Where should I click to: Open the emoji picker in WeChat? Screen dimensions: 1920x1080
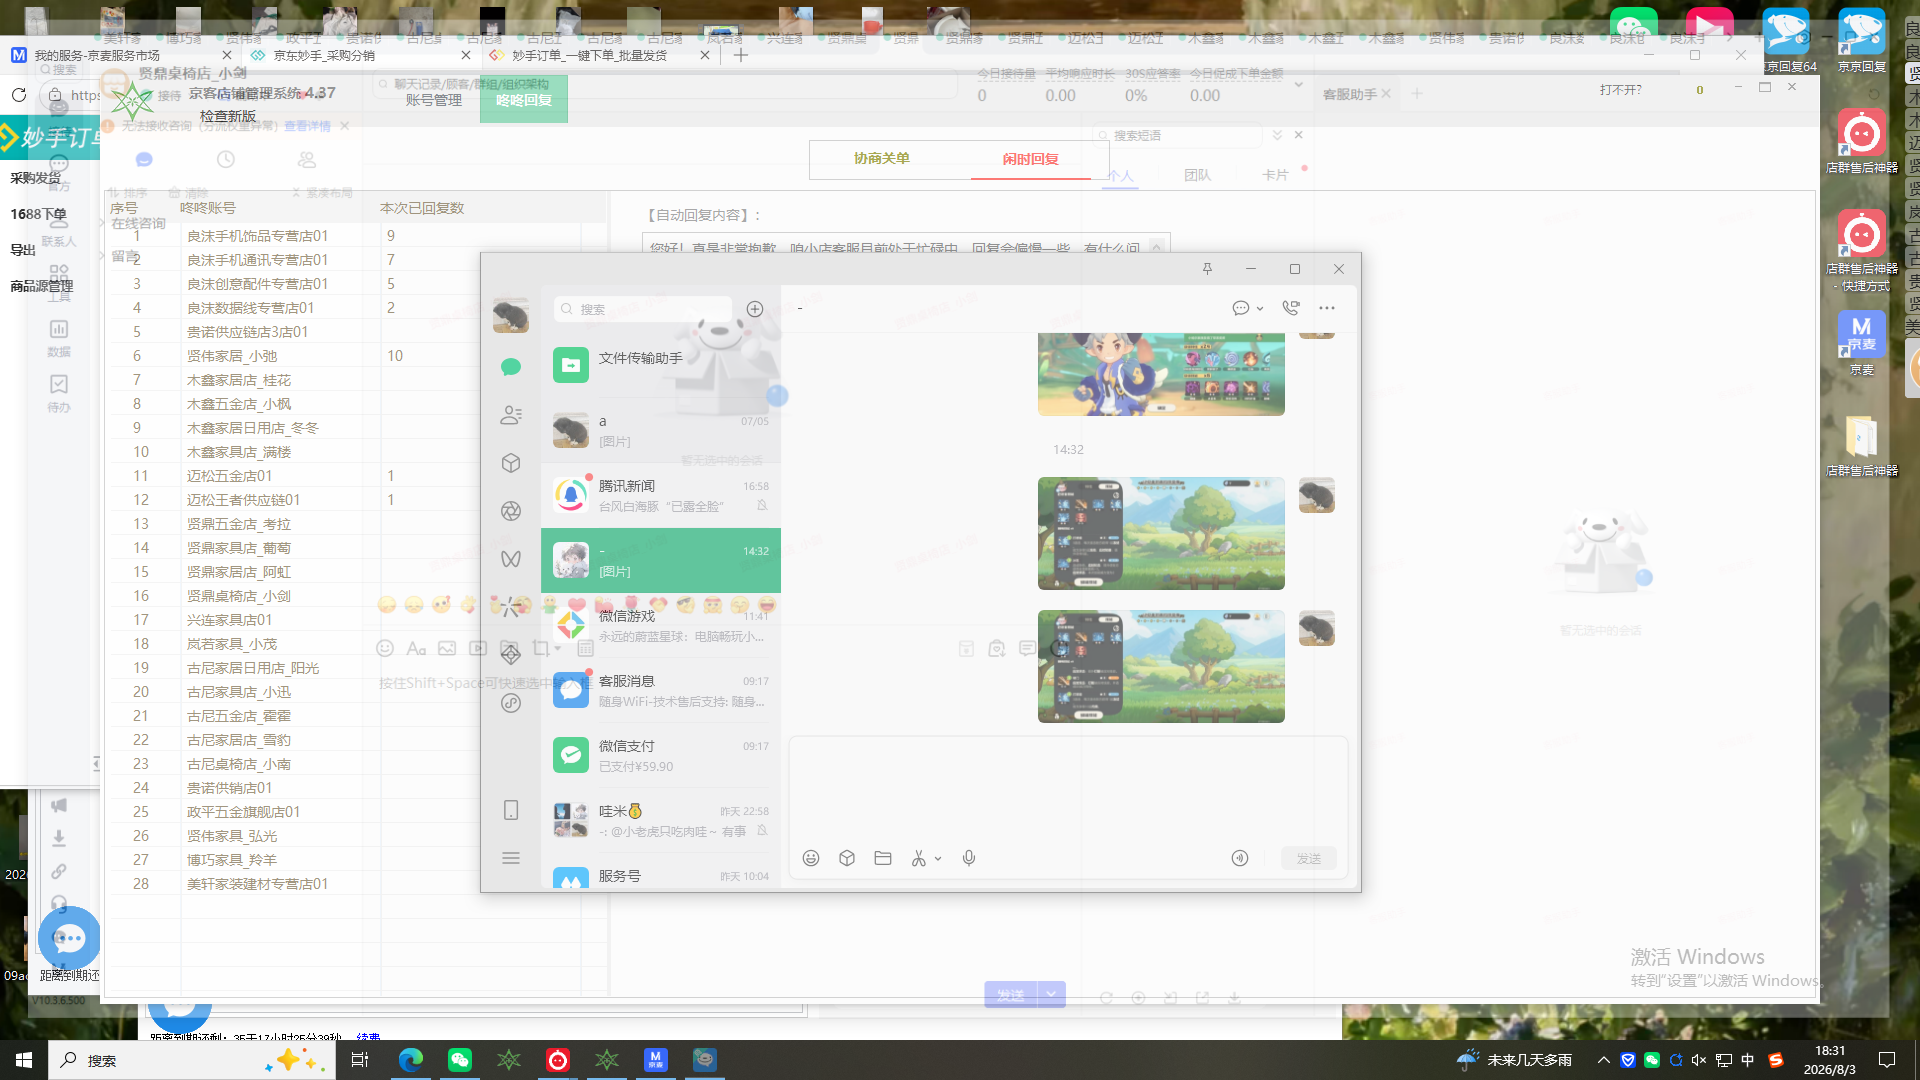(x=811, y=858)
